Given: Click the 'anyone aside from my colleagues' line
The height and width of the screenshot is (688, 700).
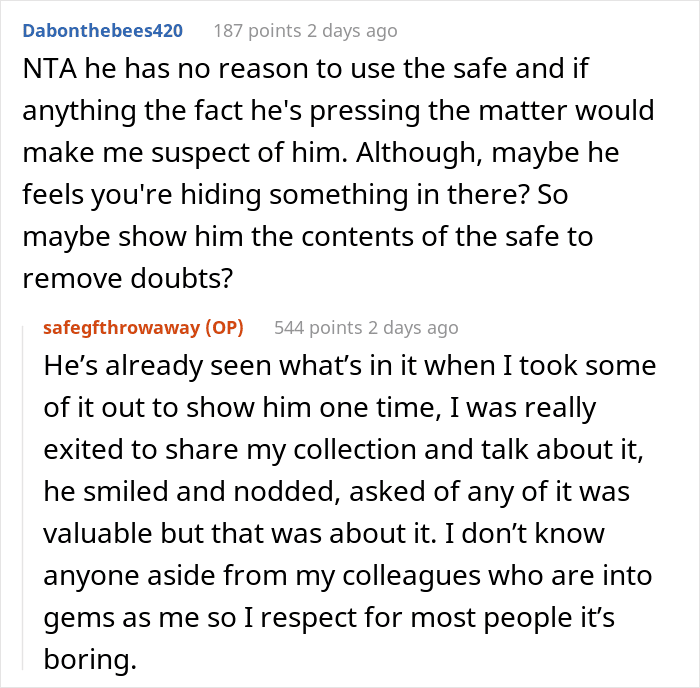Looking at the screenshot, I should tap(348, 575).
